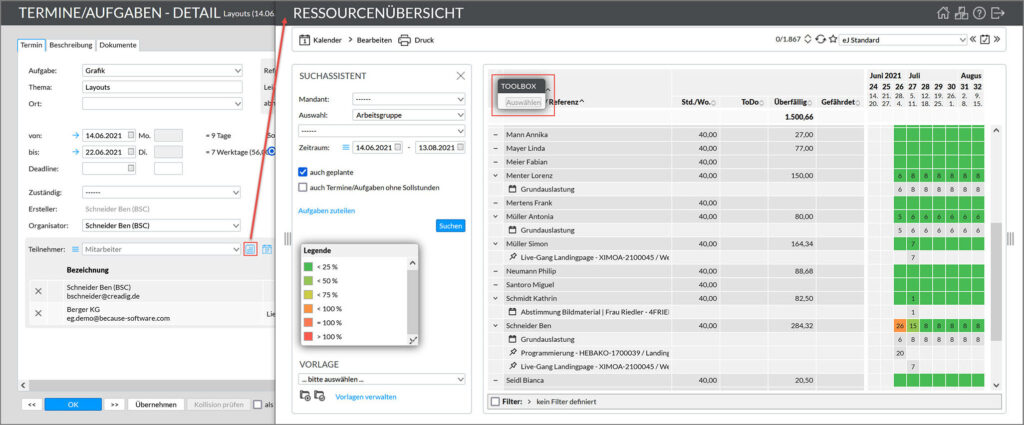
Task: Close the Suchassistent panel
Action: click(460, 76)
